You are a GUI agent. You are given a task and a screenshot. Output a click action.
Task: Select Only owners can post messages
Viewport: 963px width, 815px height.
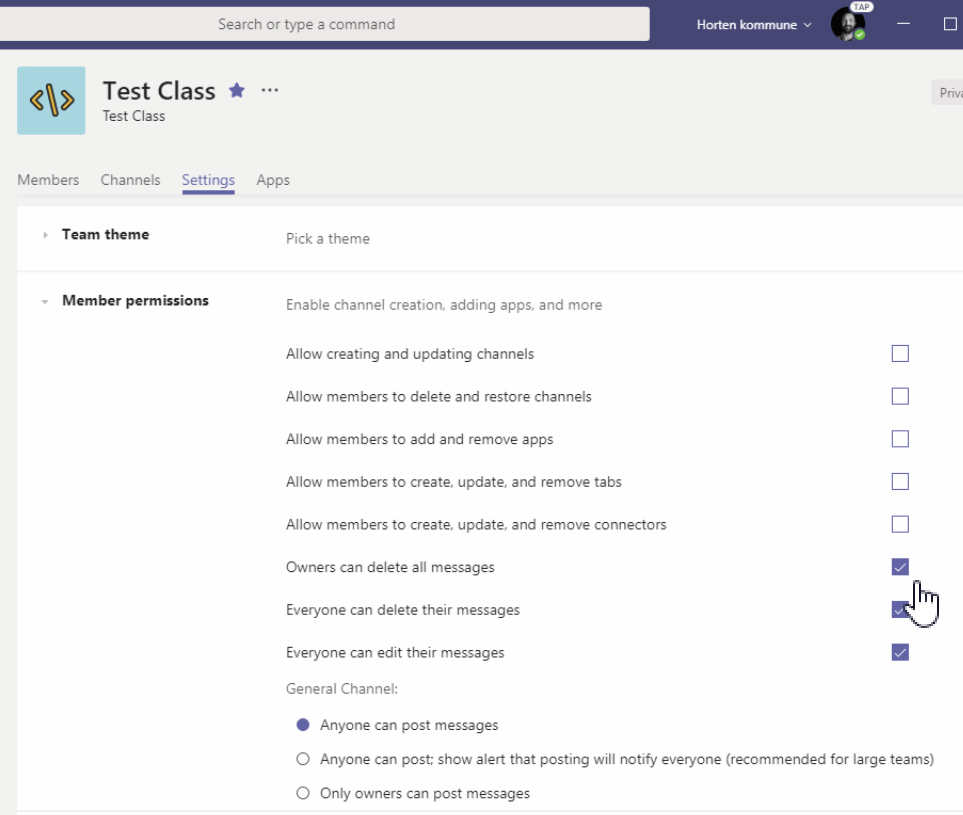point(303,793)
